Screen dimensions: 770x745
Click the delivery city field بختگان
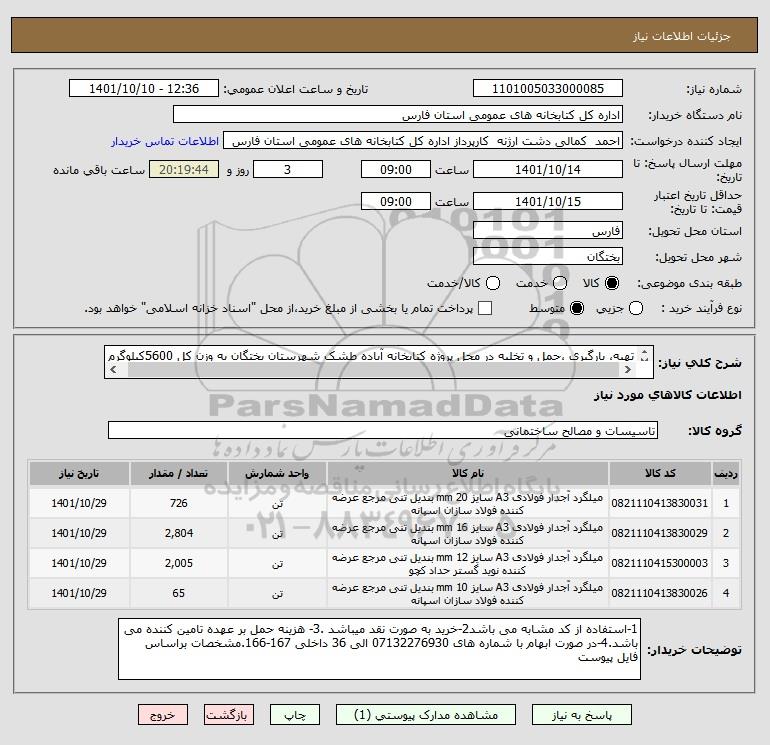[x=548, y=257]
